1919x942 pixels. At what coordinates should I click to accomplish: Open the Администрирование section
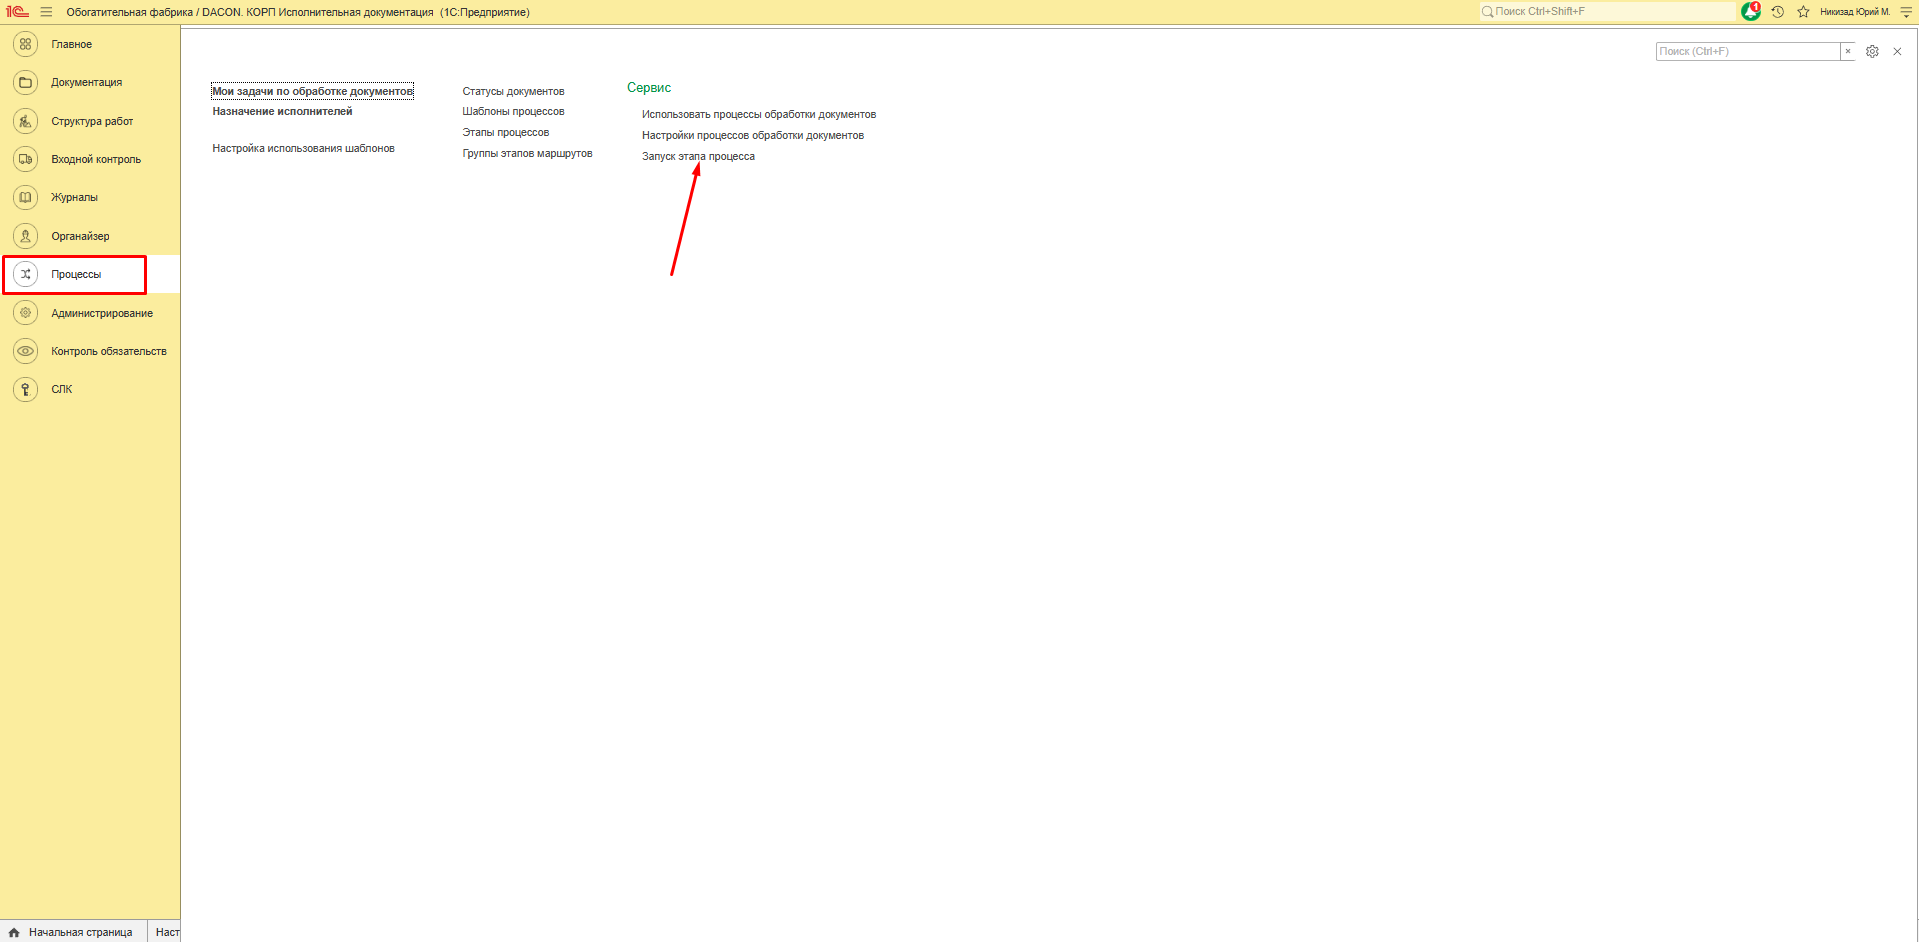101,314
